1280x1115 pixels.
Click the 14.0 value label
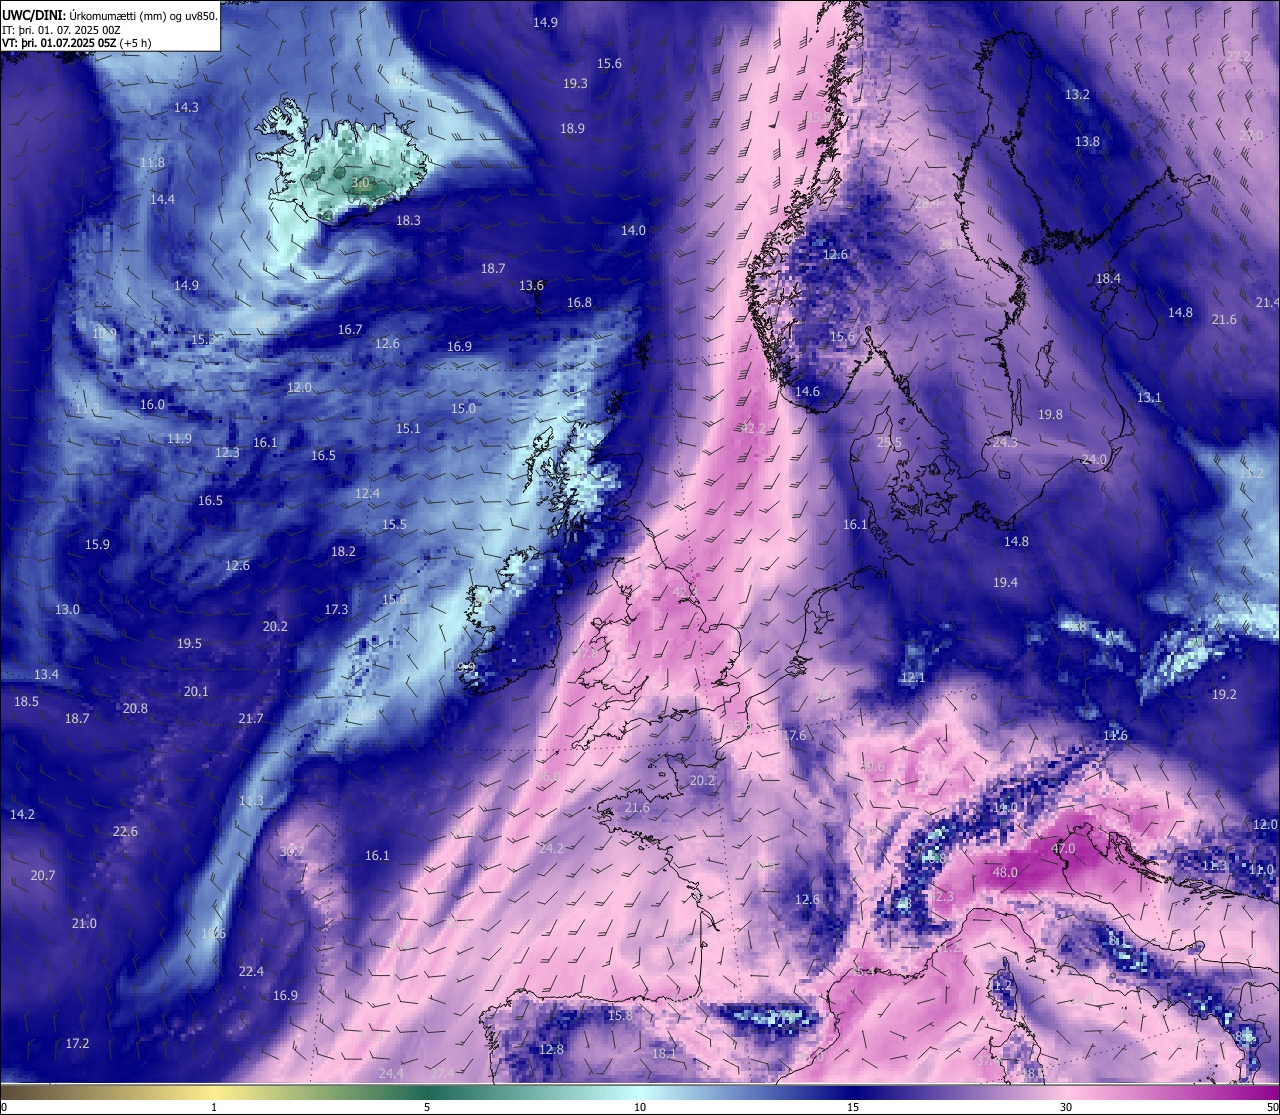pos(633,230)
